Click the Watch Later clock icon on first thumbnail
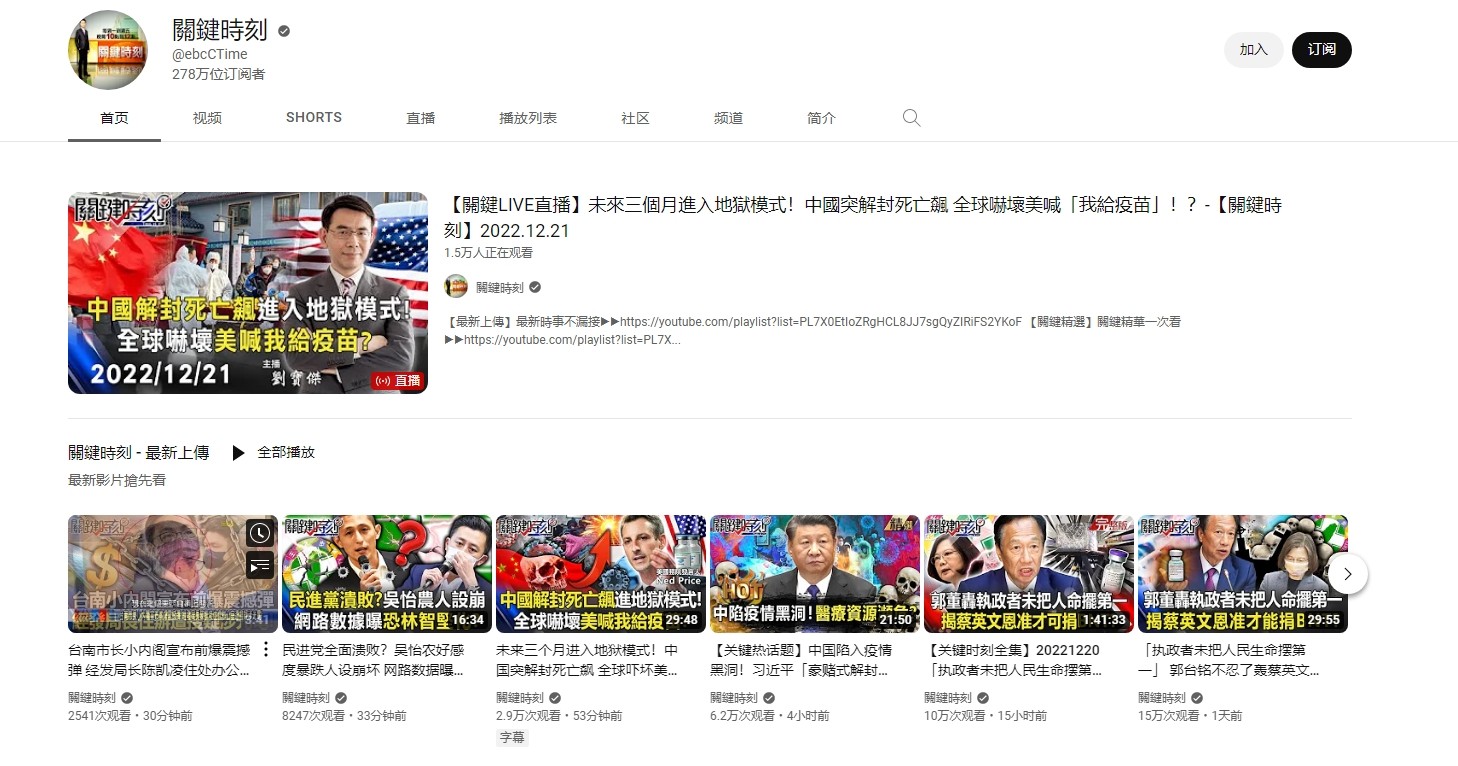Screen dimensions: 1458x766 pyautogui.click(x=259, y=533)
